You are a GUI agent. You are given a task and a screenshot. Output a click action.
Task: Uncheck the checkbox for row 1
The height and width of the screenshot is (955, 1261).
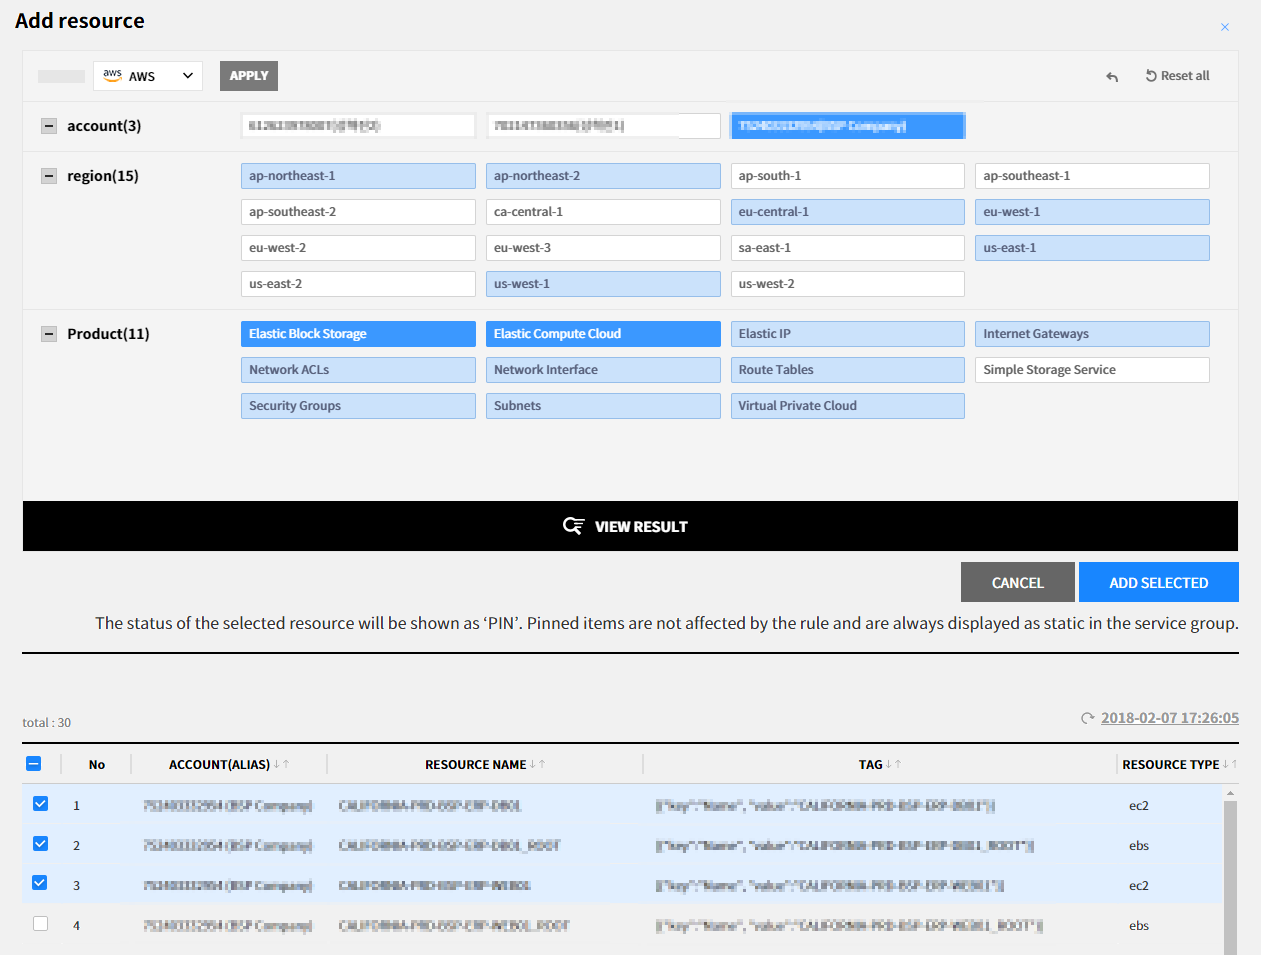(x=41, y=804)
